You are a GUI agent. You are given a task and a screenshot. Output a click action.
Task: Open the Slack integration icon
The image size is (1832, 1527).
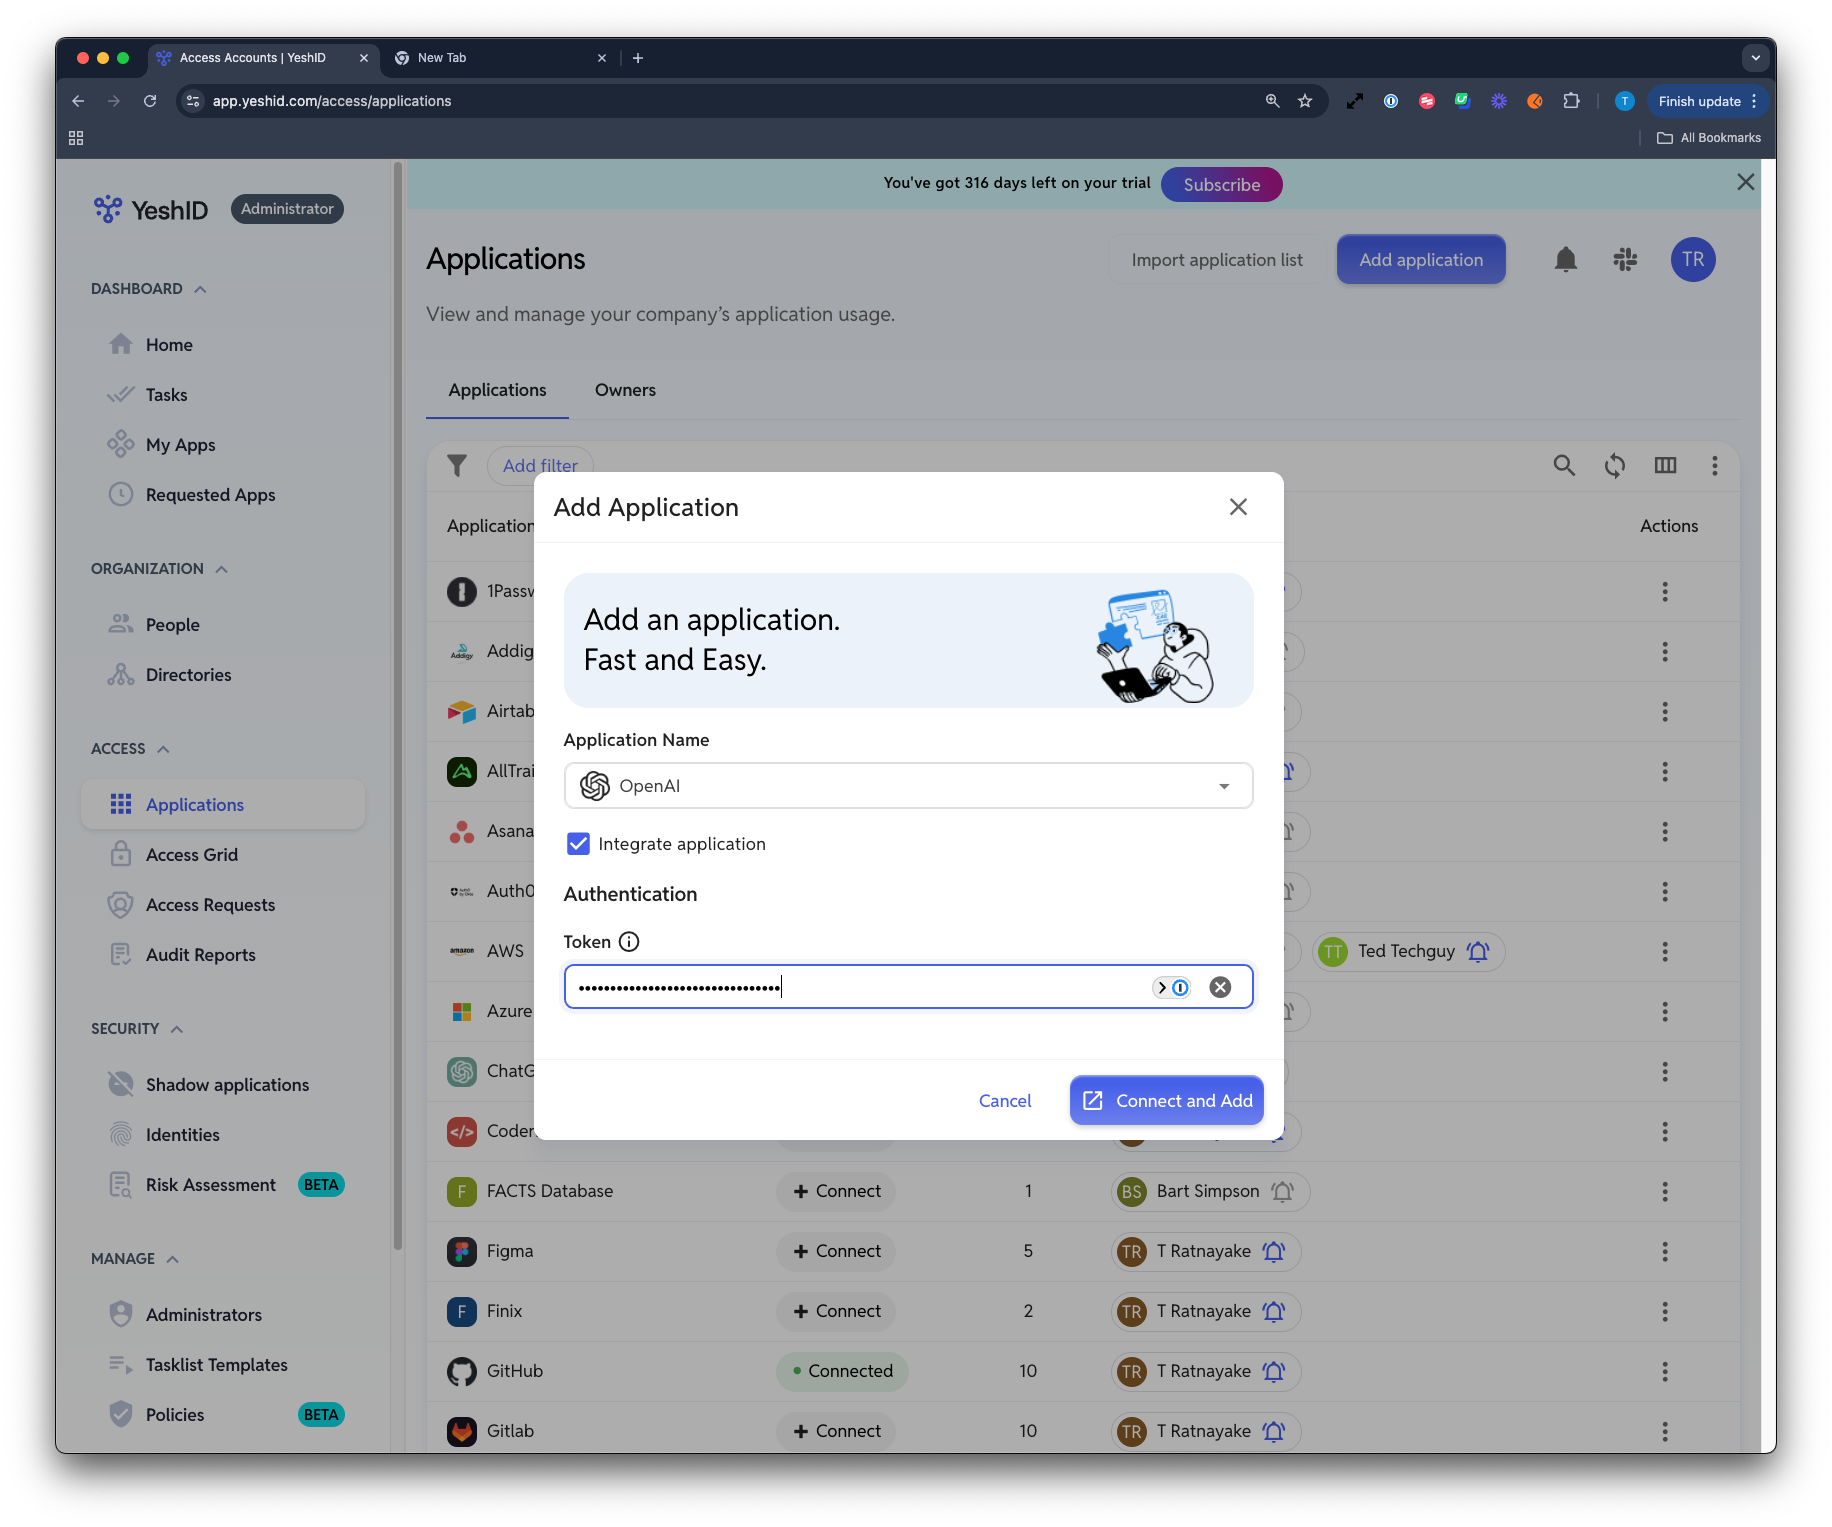tap(1625, 260)
